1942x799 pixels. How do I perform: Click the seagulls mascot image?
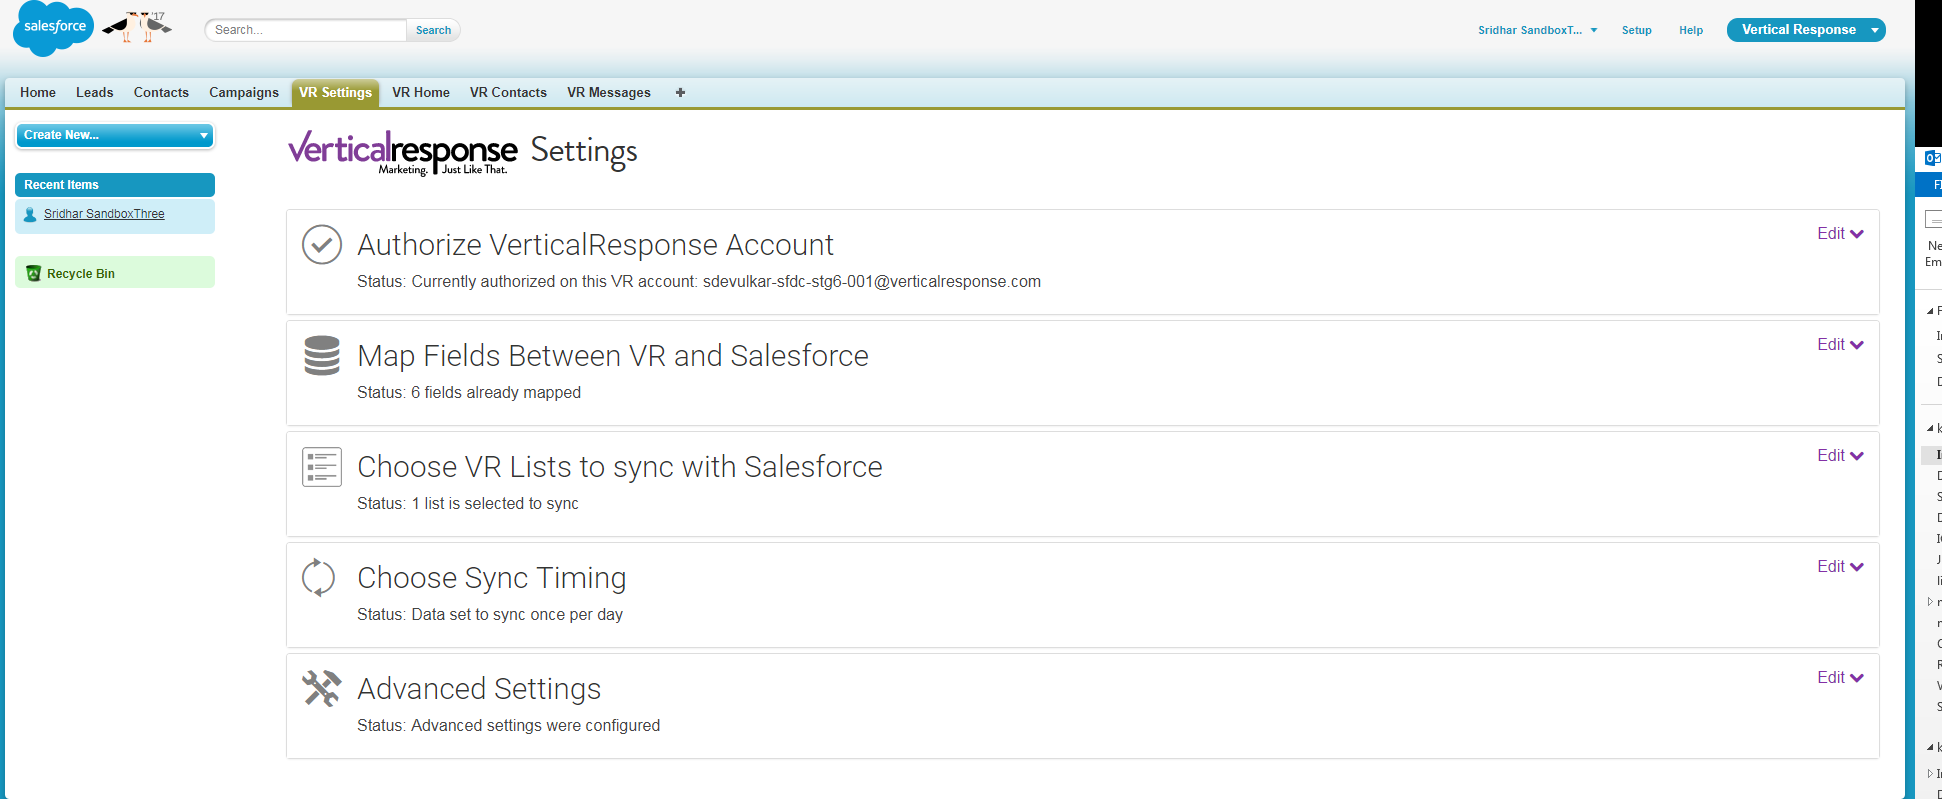point(137,27)
